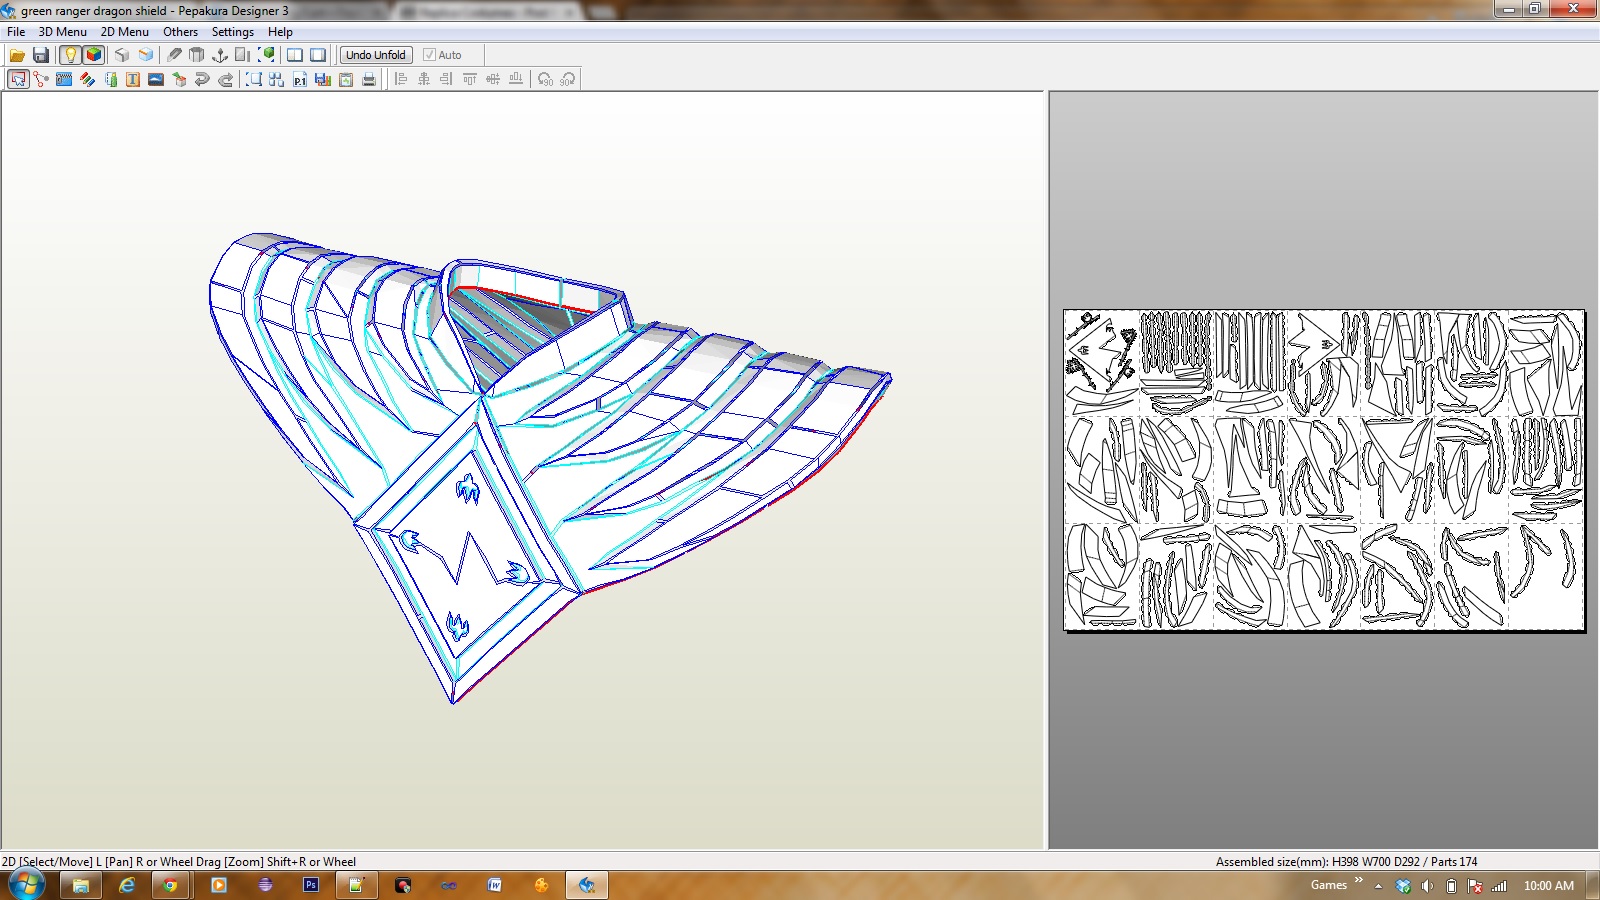Open the Settings menu
The width and height of the screenshot is (1600, 900).
(233, 32)
